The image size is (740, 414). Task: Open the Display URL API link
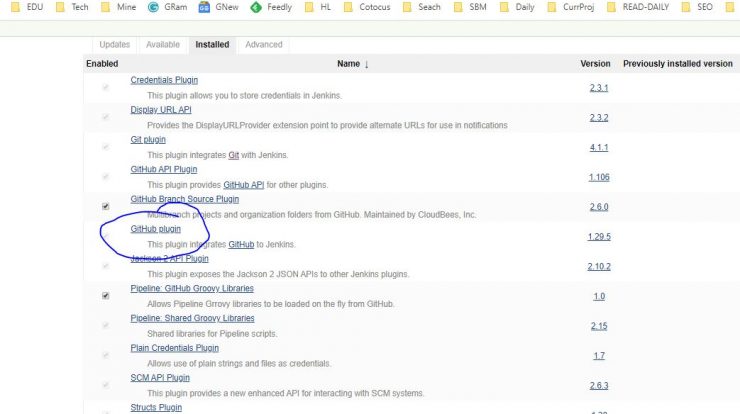click(161, 110)
